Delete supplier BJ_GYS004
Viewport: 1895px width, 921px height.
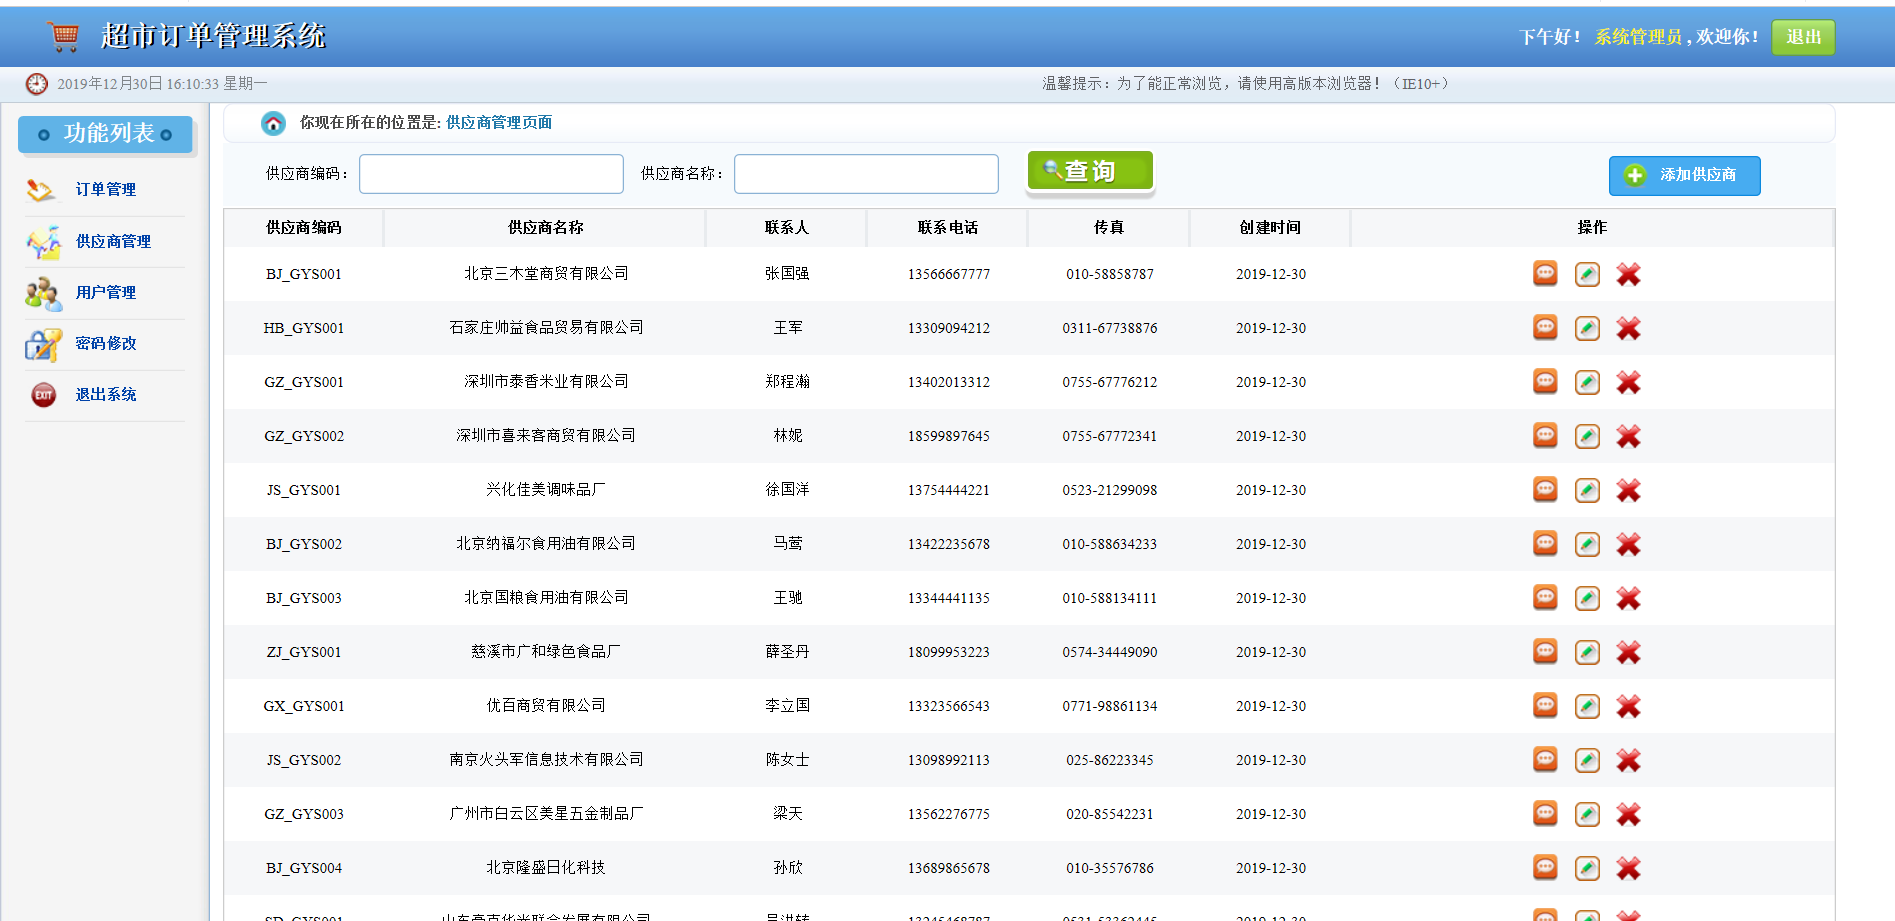click(1629, 868)
